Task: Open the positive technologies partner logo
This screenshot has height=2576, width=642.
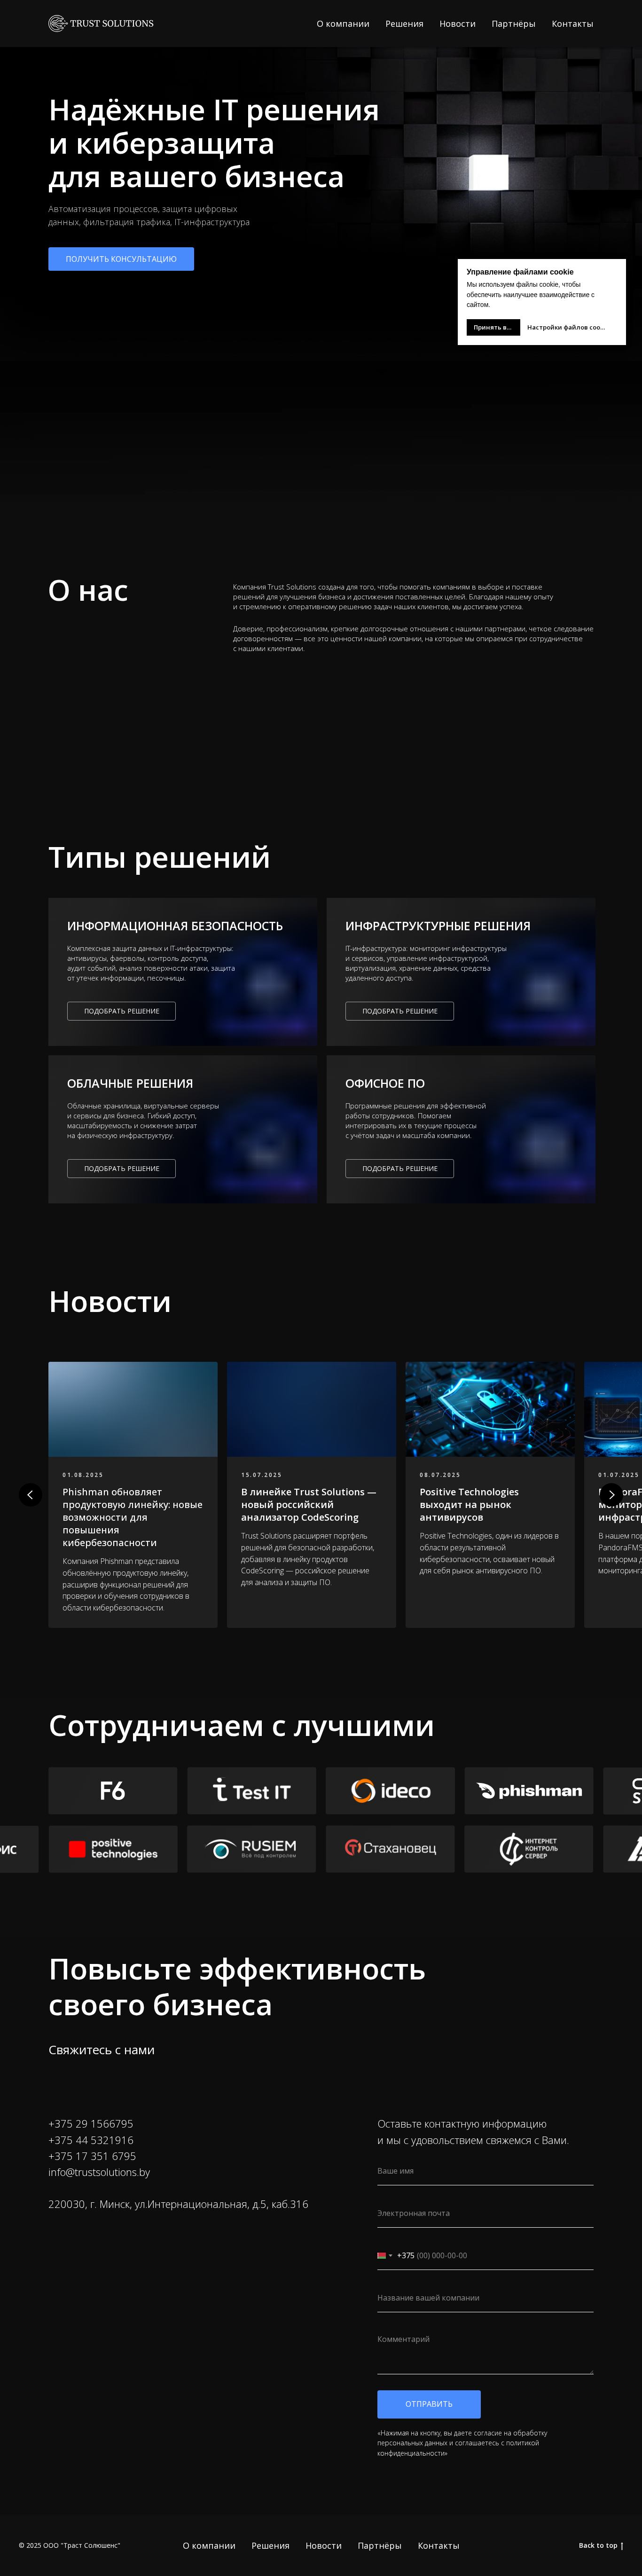Action: pyautogui.click(x=113, y=1849)
